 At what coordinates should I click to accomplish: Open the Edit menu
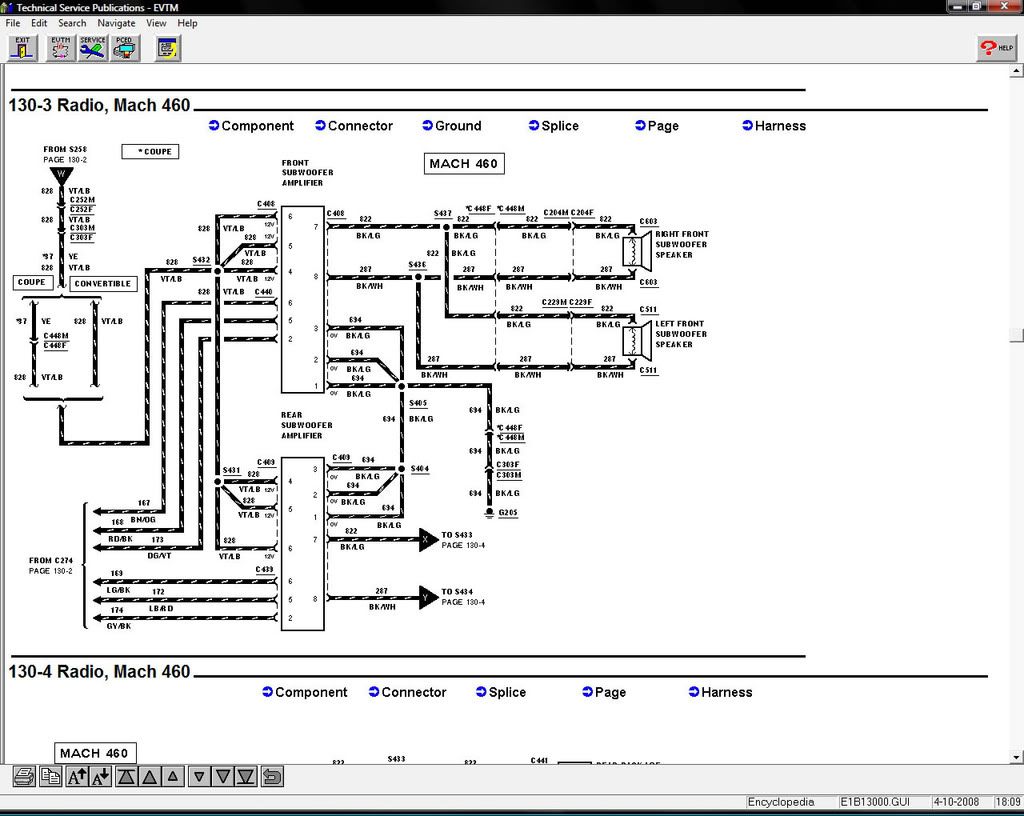(x=39, y=23)
